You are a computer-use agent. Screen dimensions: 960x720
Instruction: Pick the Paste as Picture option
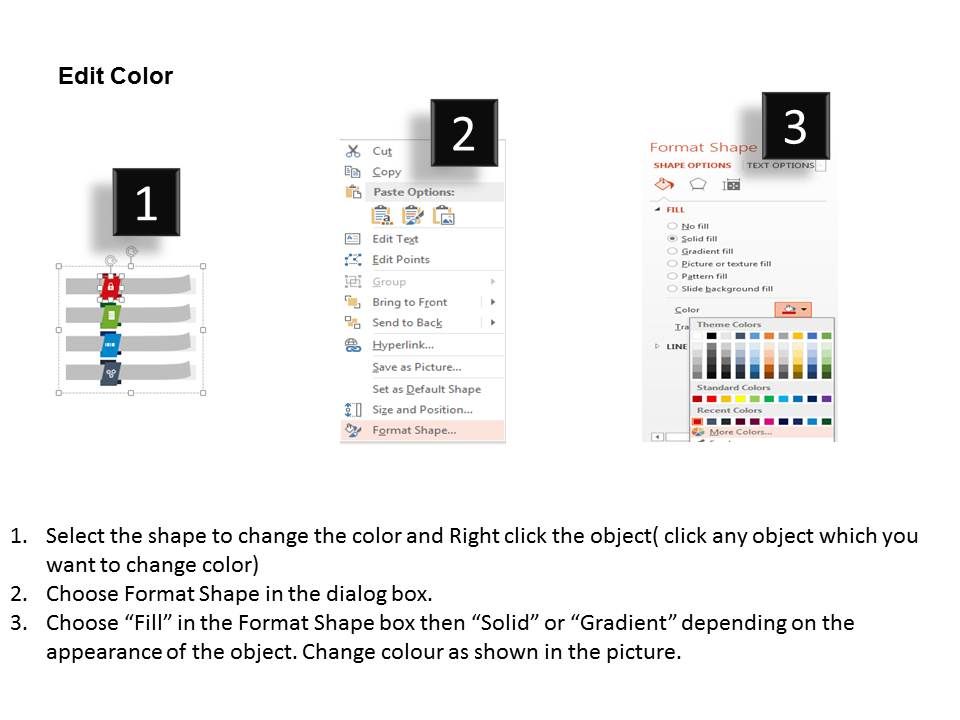(x=441, y=216)
